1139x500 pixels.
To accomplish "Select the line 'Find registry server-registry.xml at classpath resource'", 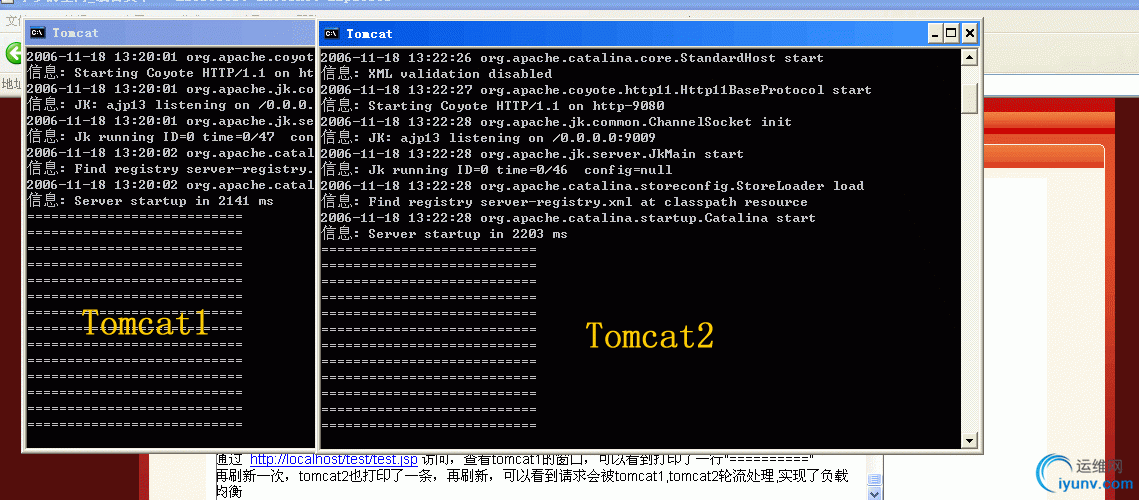I will (x=564, y=201).
